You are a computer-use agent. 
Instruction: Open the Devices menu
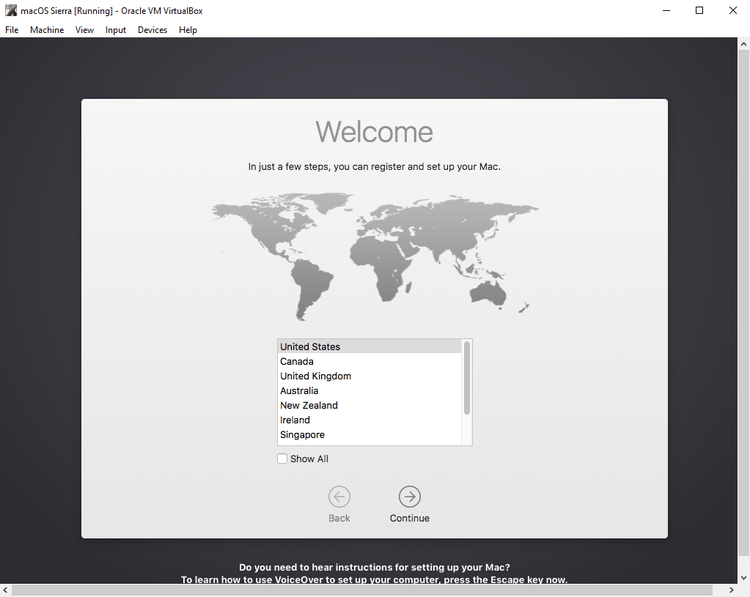click(x=152, y=30)
